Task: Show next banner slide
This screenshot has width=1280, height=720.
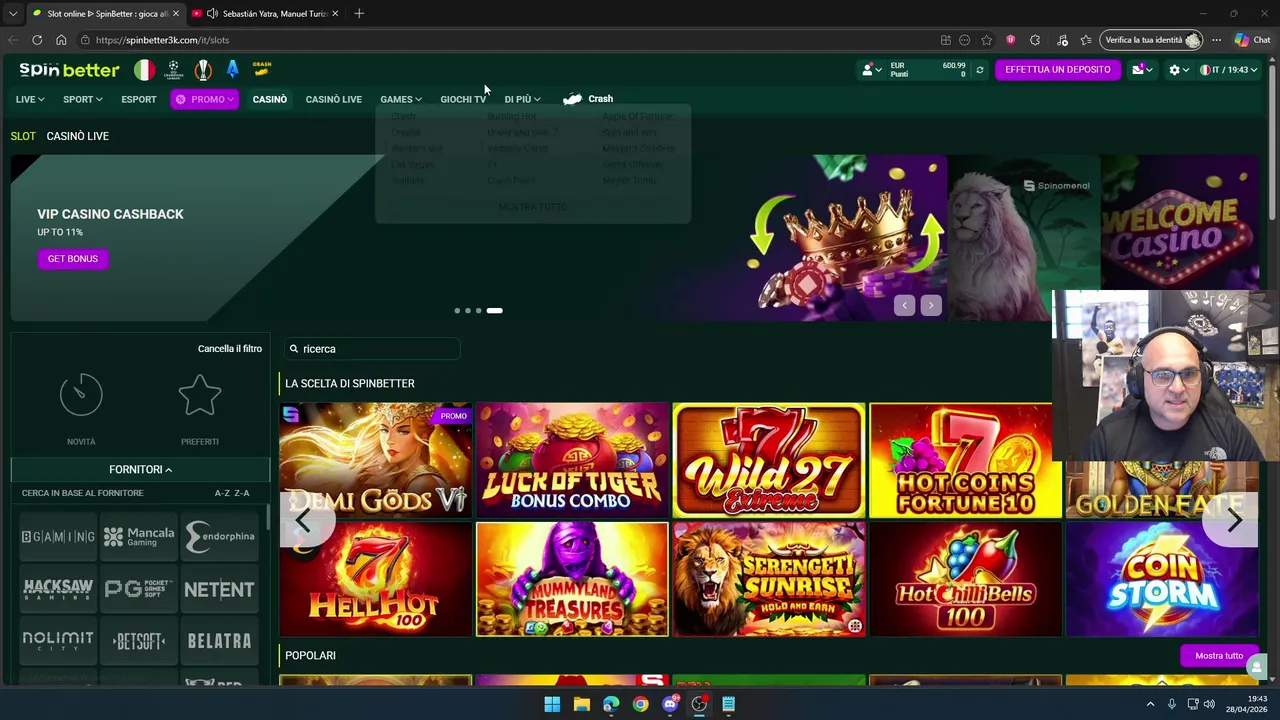Action: (x=931, y=306)
